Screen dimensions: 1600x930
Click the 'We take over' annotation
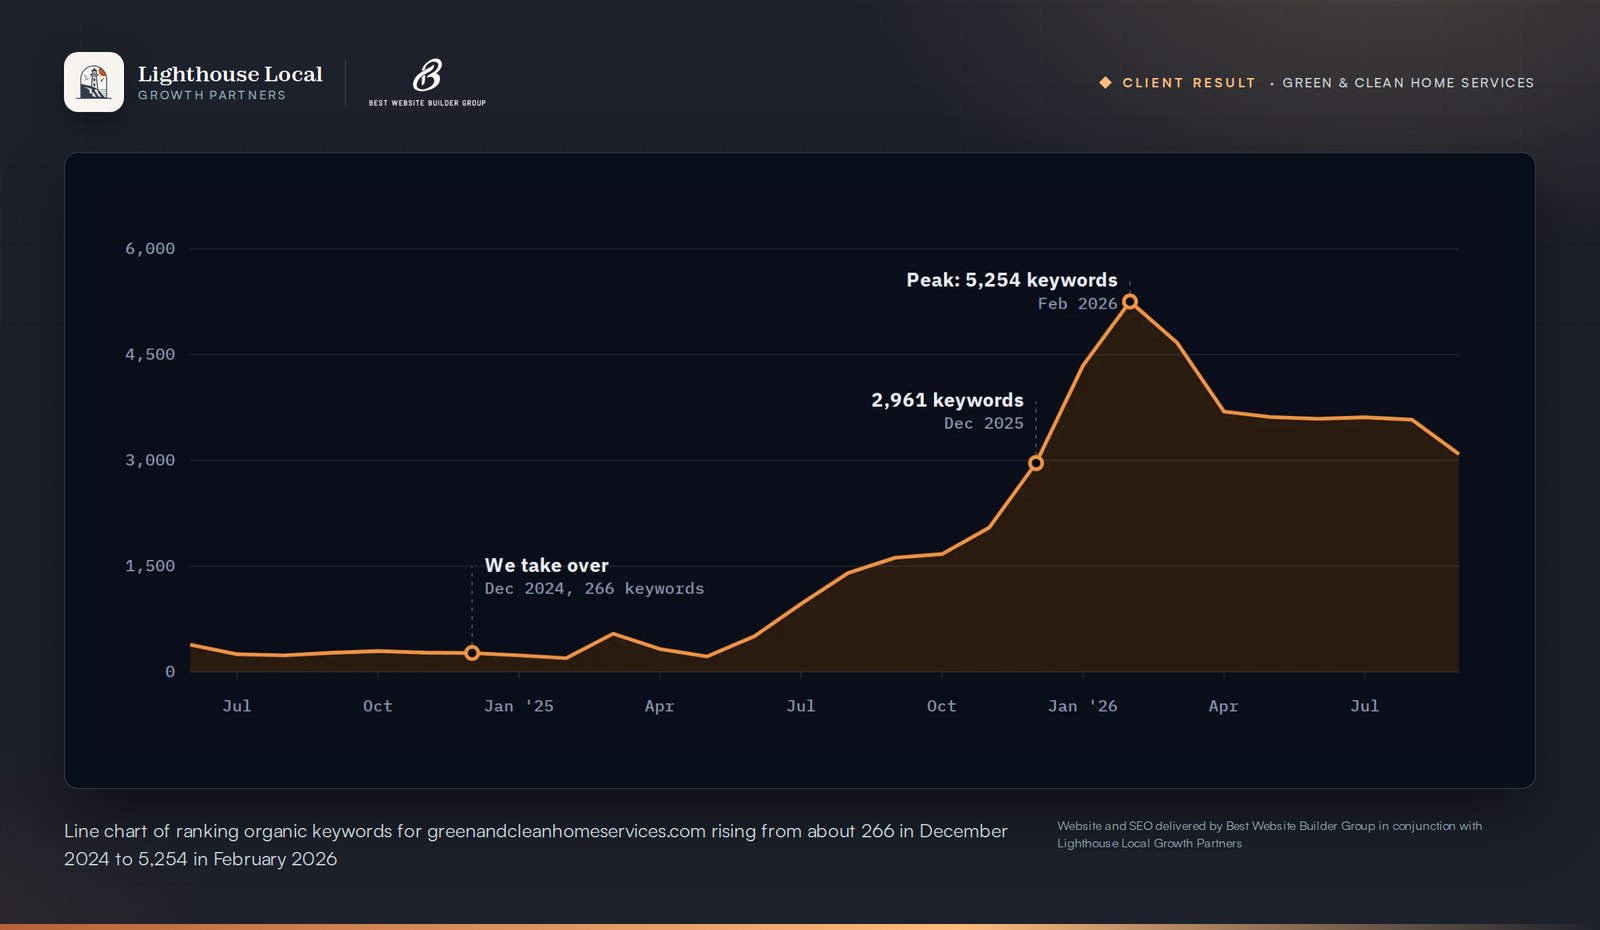547,565
